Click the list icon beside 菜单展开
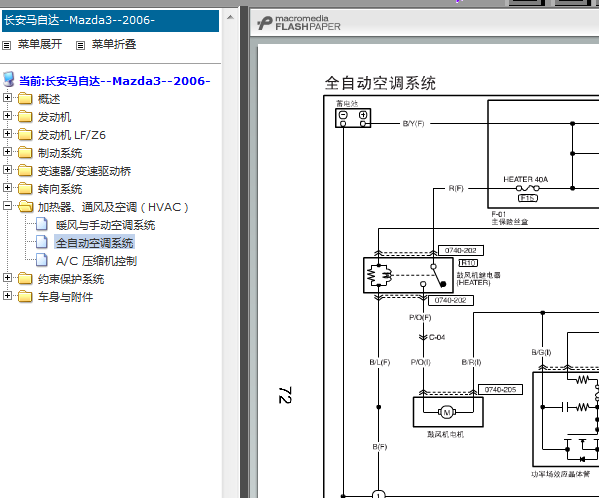The height and width of the screenshot is (498, 599). click(6, 45)
